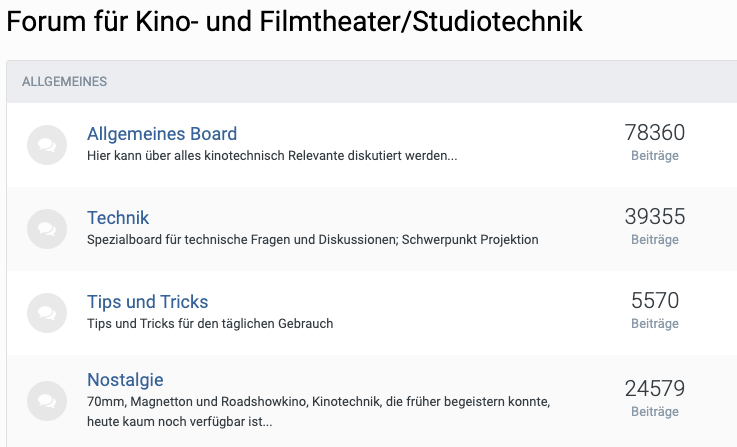Click Beiträge label under 78360
This screenshot has height=447, width=737.
coord(655,156)
